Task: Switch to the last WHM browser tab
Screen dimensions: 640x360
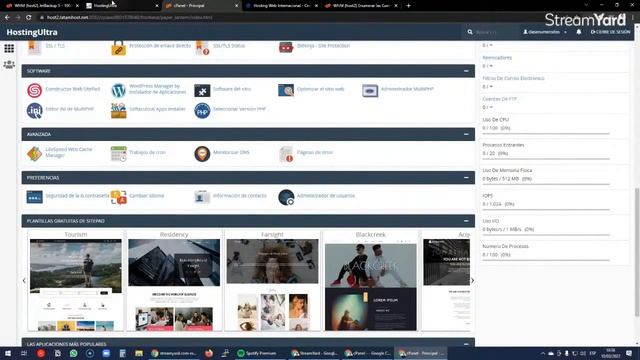Action: [x=361, y=6]
